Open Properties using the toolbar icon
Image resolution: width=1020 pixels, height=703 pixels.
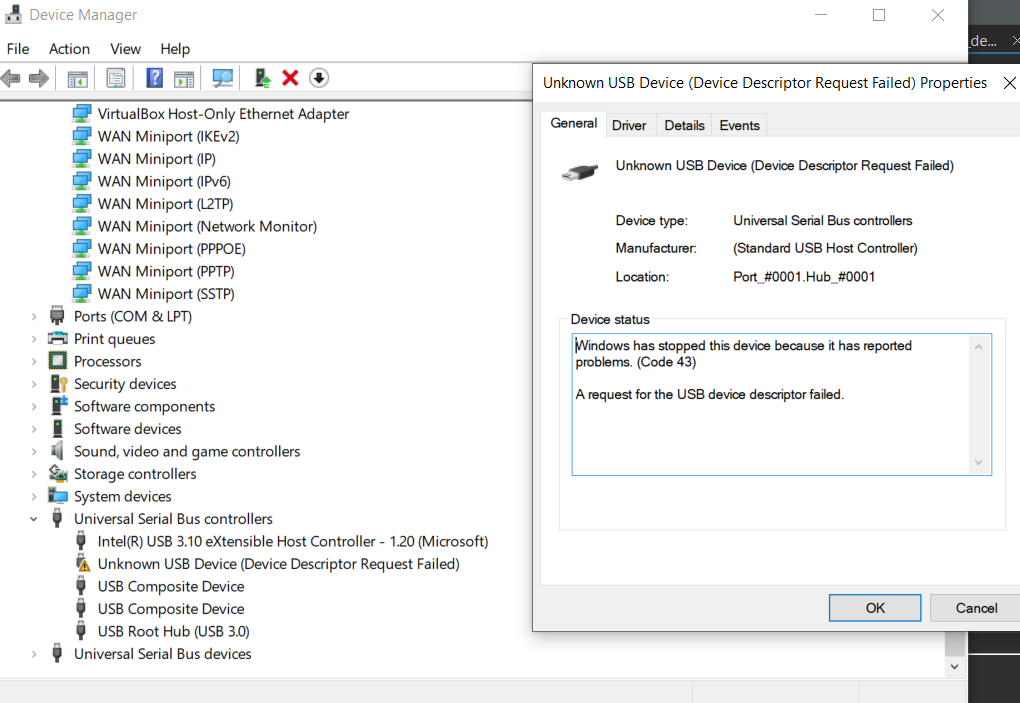coord(115,78)
